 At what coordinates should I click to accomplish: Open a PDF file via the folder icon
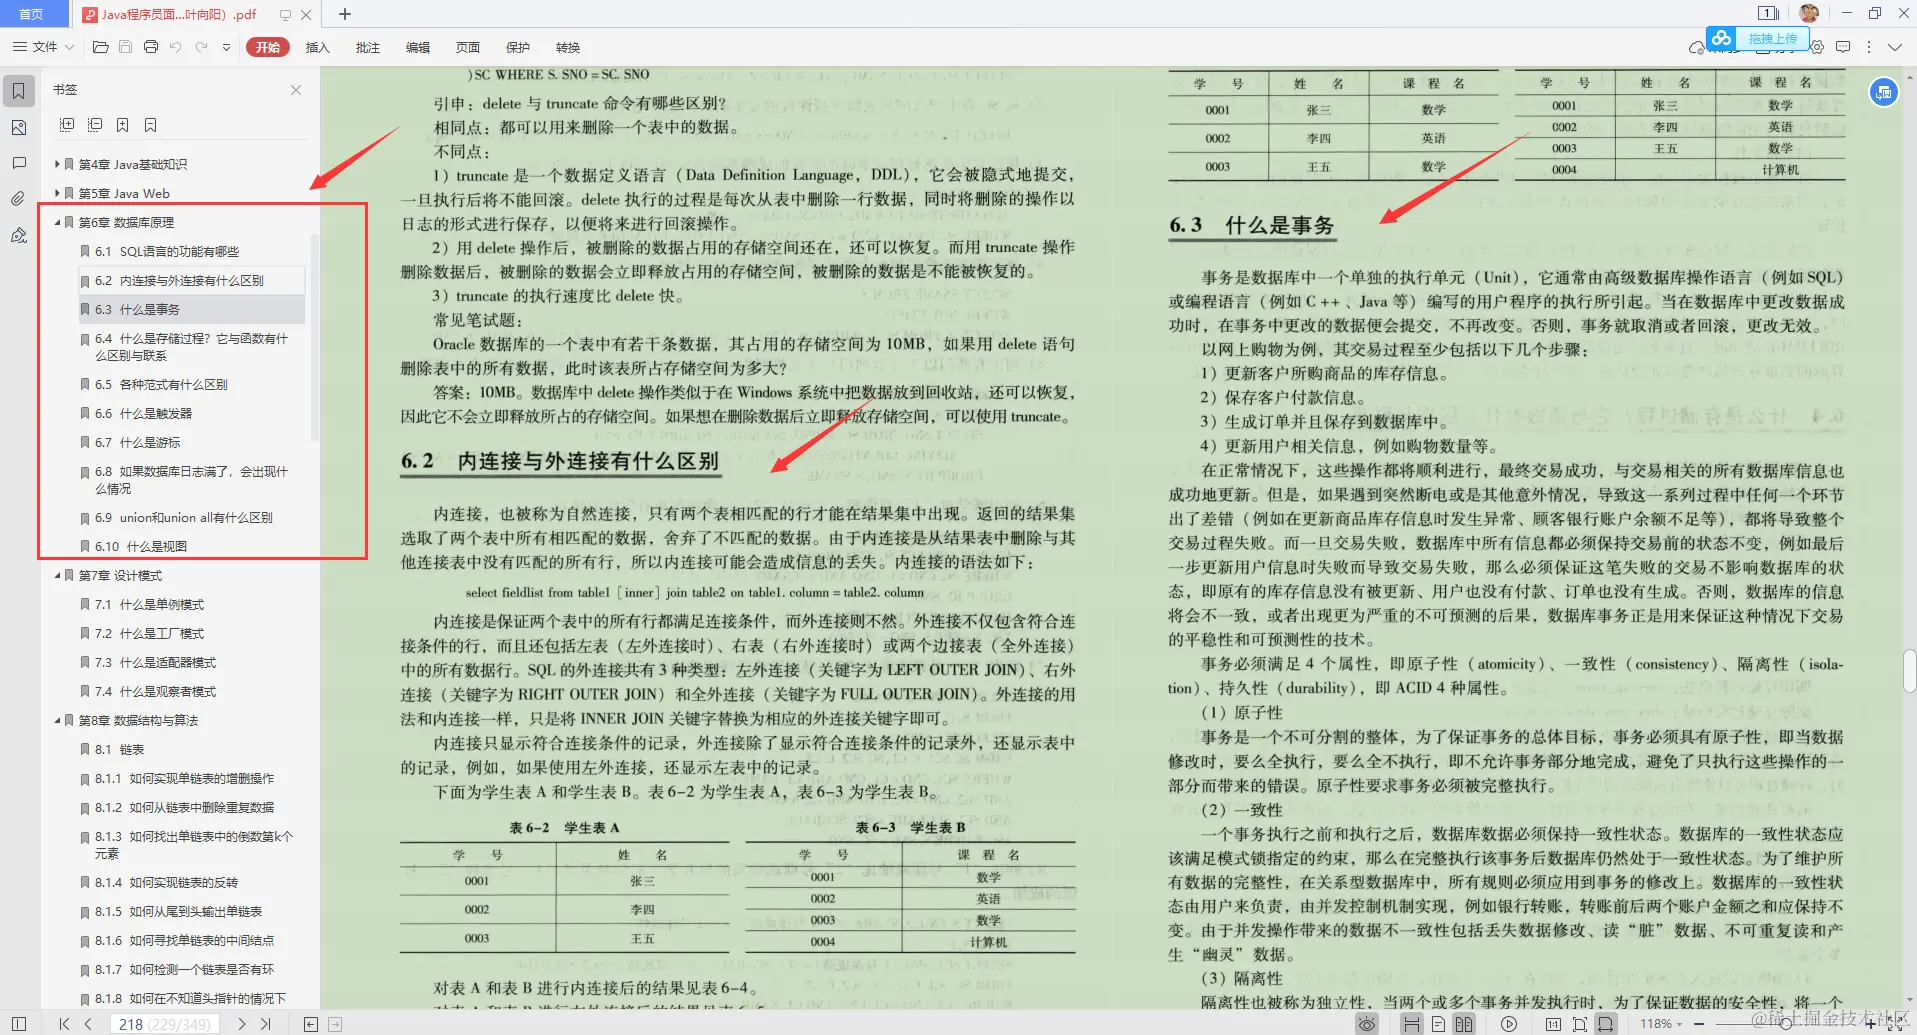[100, 46]
